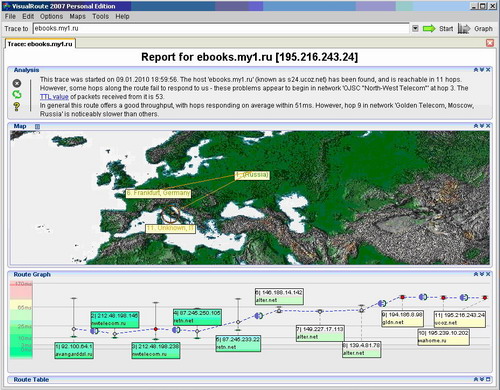
Task: Open the Tools menu
Action: 100,16
